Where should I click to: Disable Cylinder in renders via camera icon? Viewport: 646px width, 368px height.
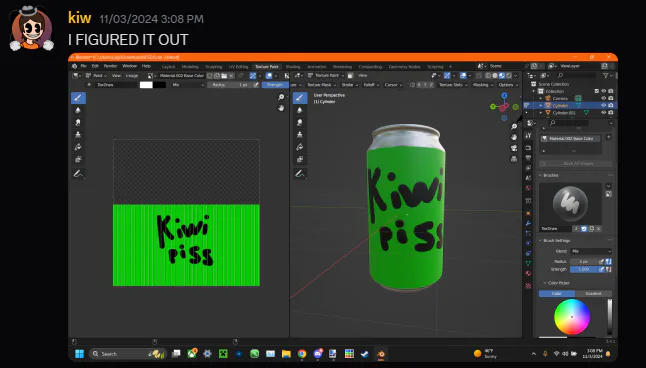click(x=611, y=105)
